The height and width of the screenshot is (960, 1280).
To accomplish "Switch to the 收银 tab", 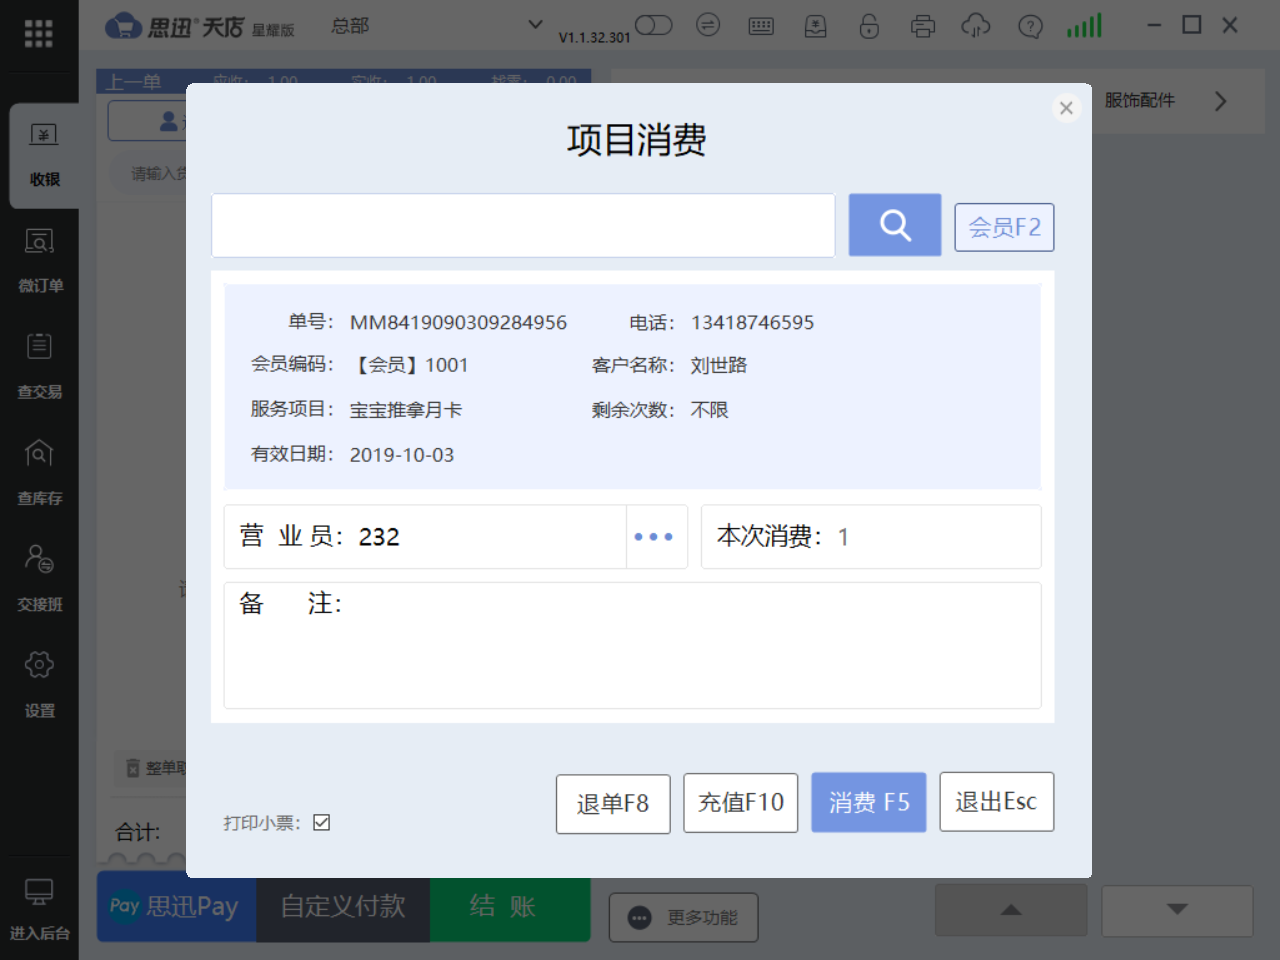I will click(39, 154).
